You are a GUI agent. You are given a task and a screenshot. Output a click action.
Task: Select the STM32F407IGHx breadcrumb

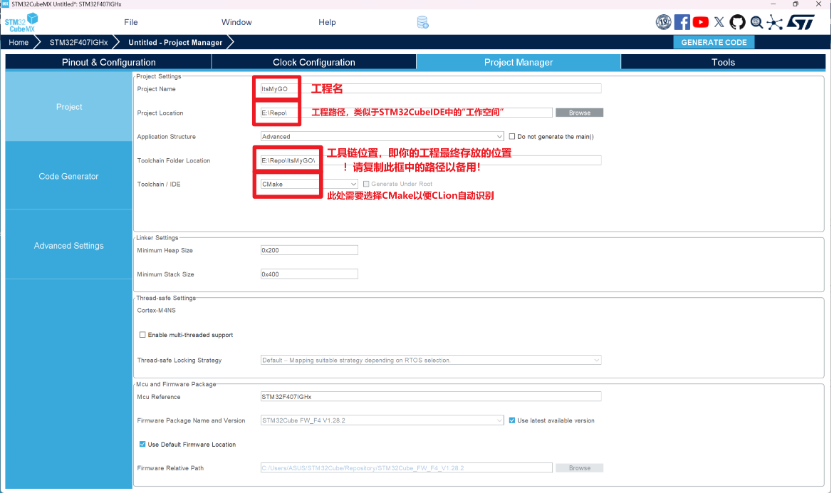(78, 42)
